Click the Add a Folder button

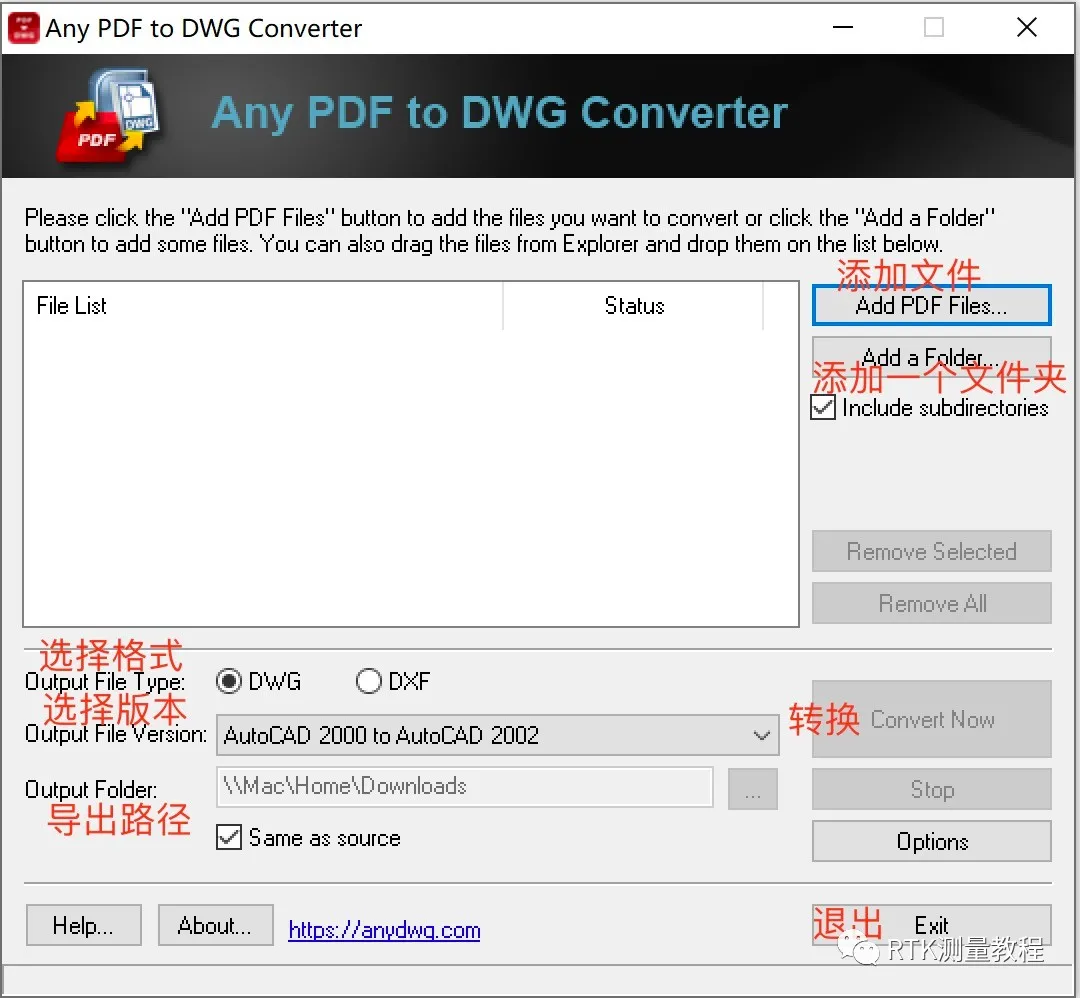click(931, 356)
